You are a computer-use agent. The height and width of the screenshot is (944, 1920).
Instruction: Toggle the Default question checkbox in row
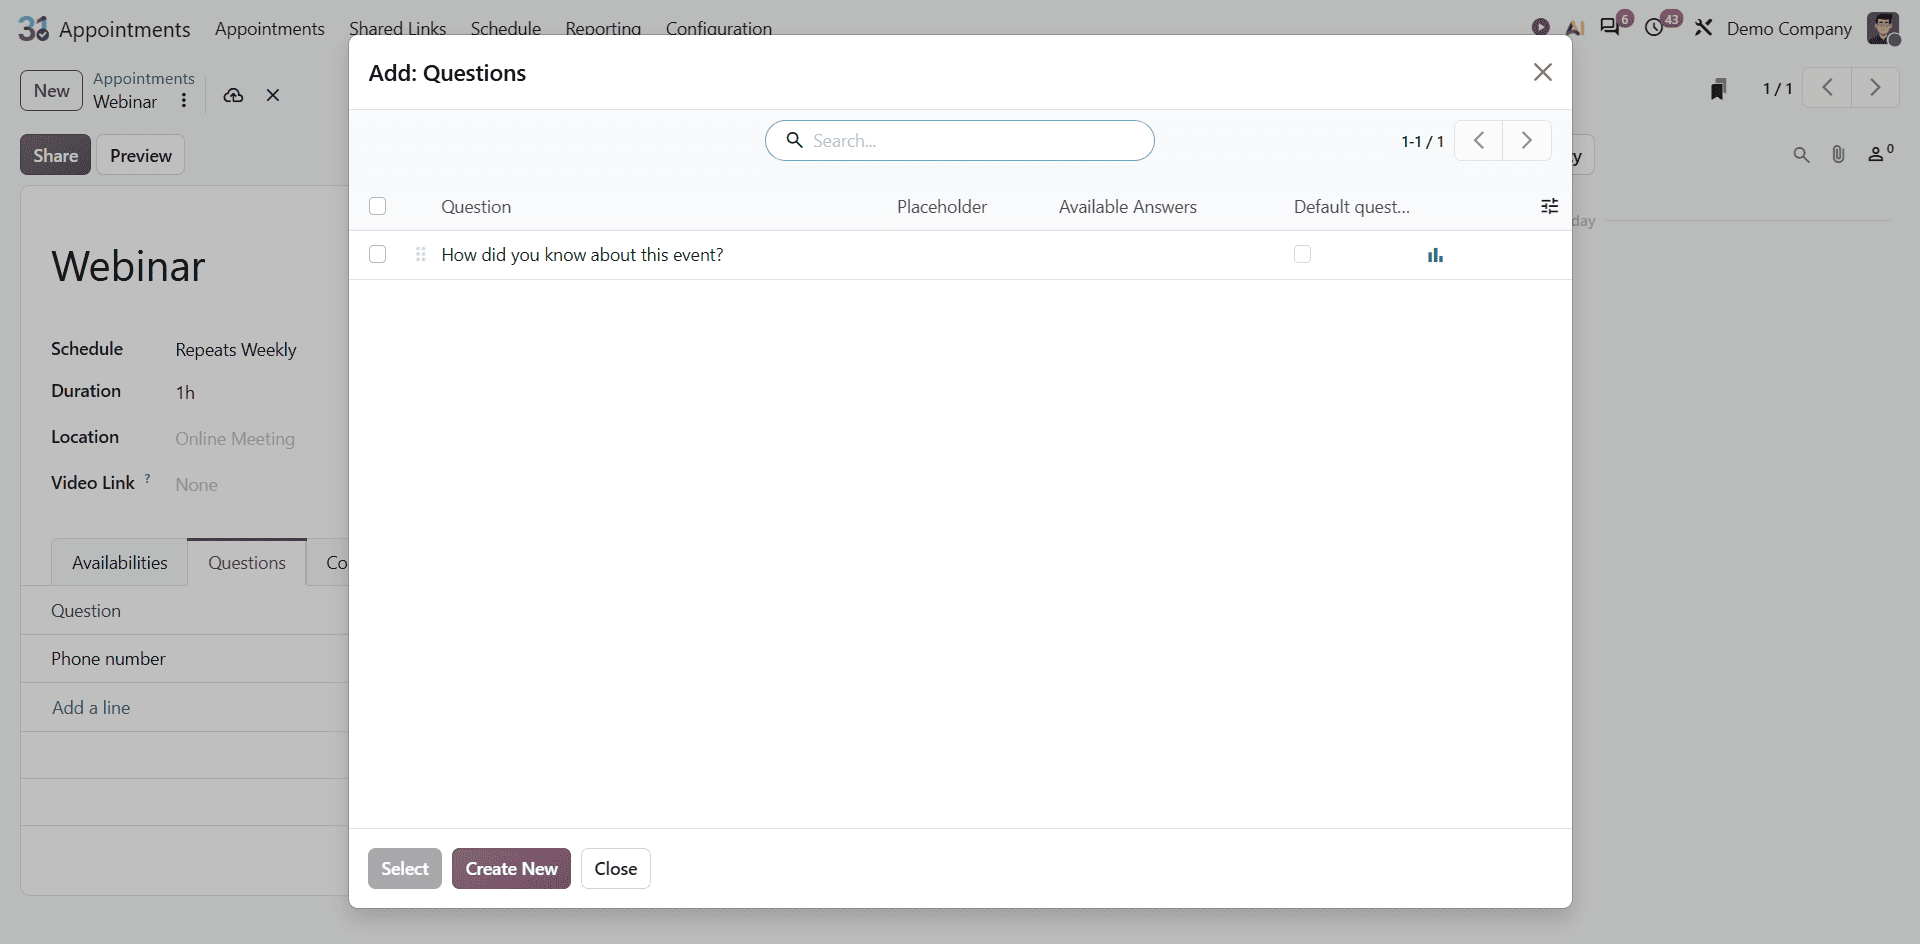[x=1302, y=254]
